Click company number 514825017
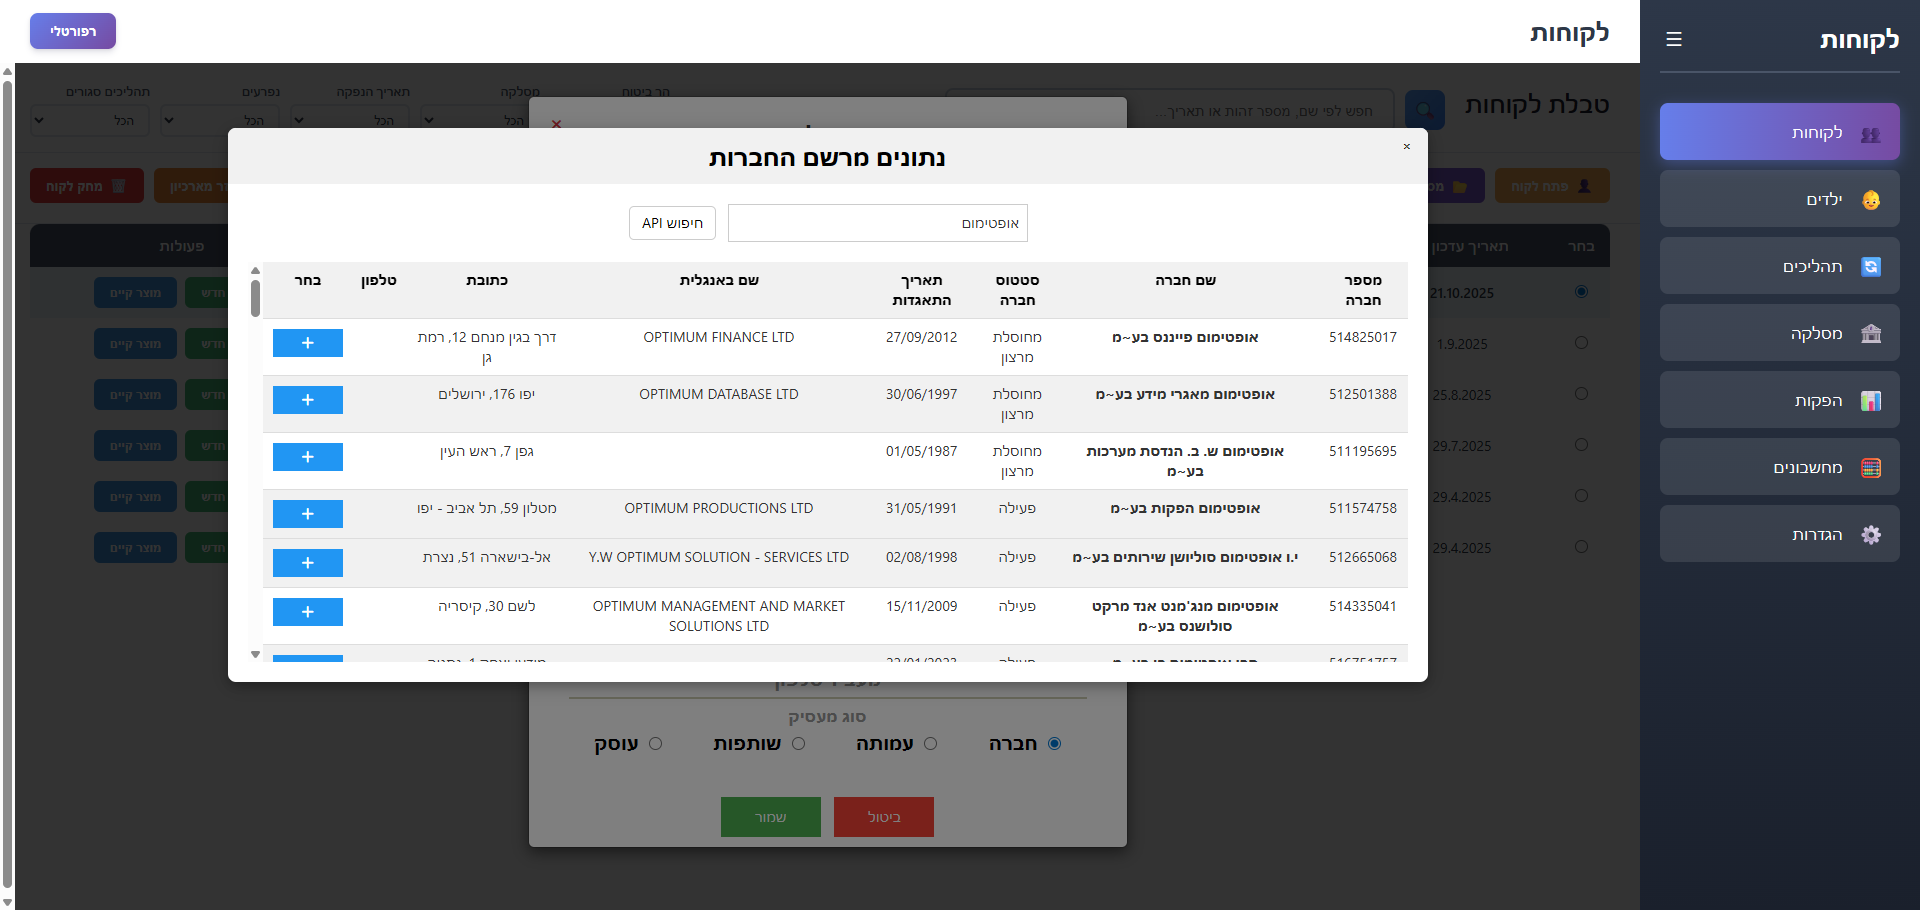The image size is (1920, 910). coord(1362,338)
